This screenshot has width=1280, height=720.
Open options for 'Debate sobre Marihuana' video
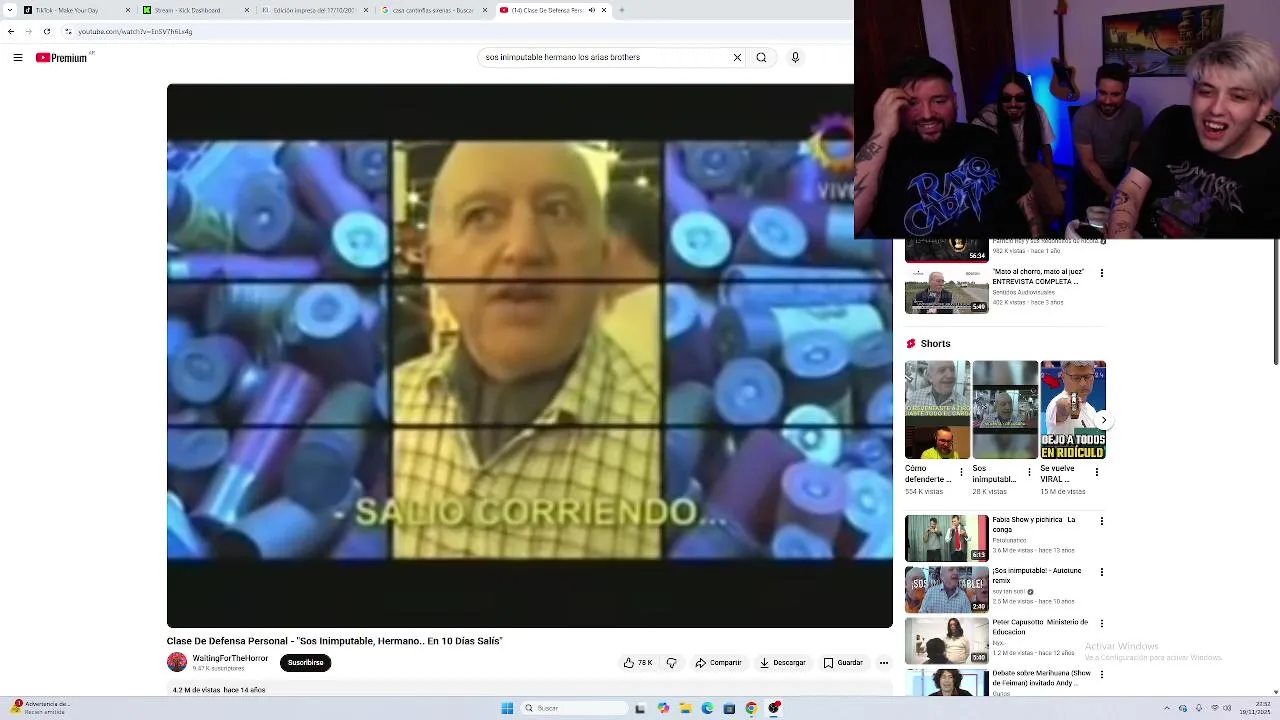click(x=1102, y=675)
